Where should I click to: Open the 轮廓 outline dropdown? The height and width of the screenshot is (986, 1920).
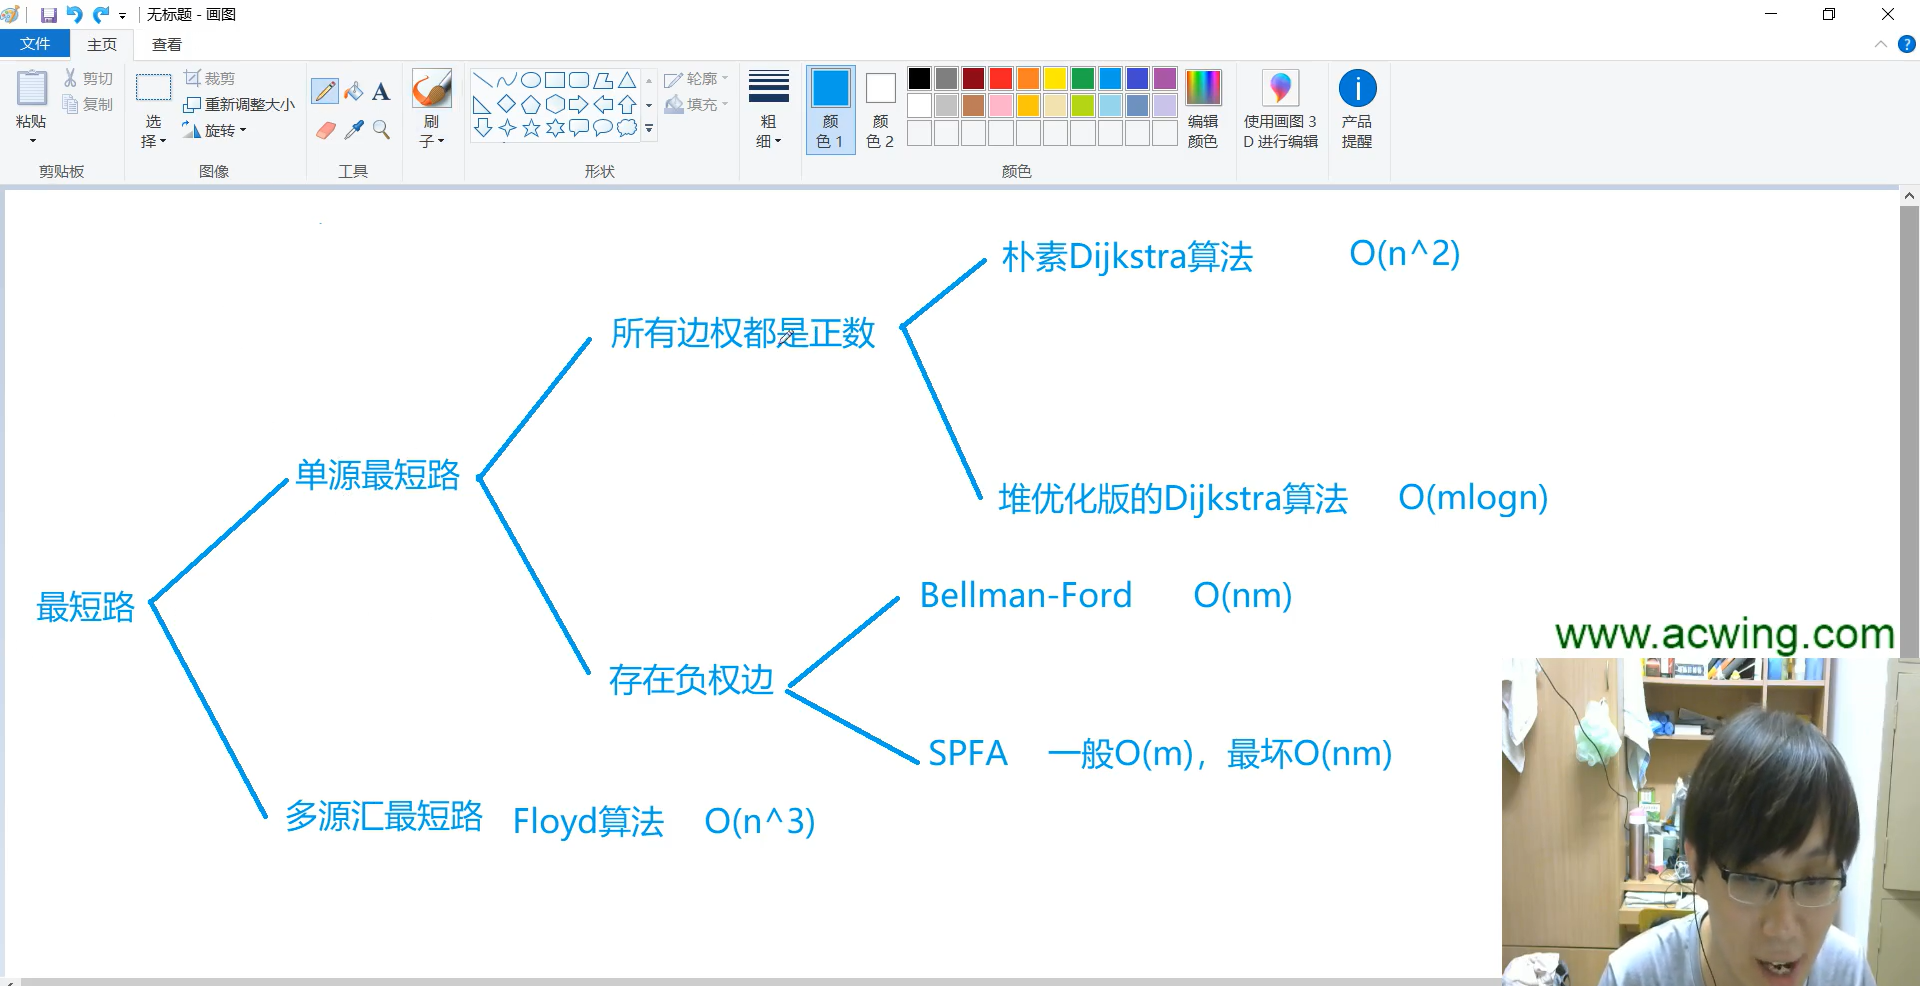696,78
